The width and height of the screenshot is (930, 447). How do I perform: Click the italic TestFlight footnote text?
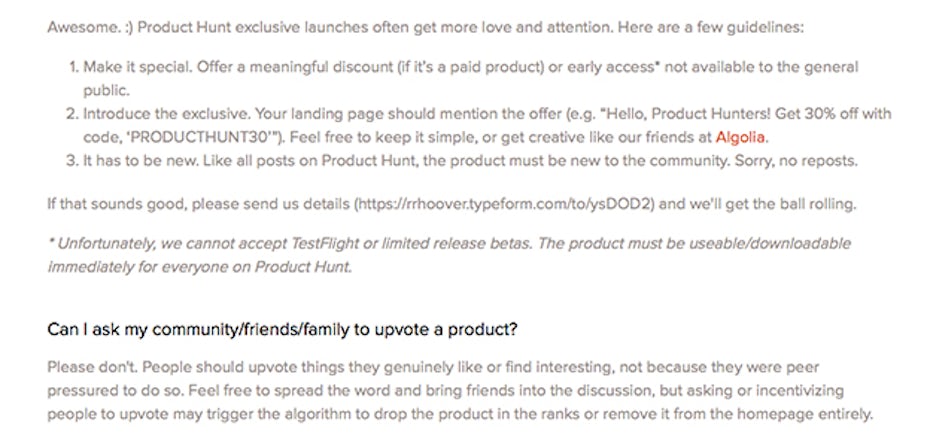click(x=449, y=255)
